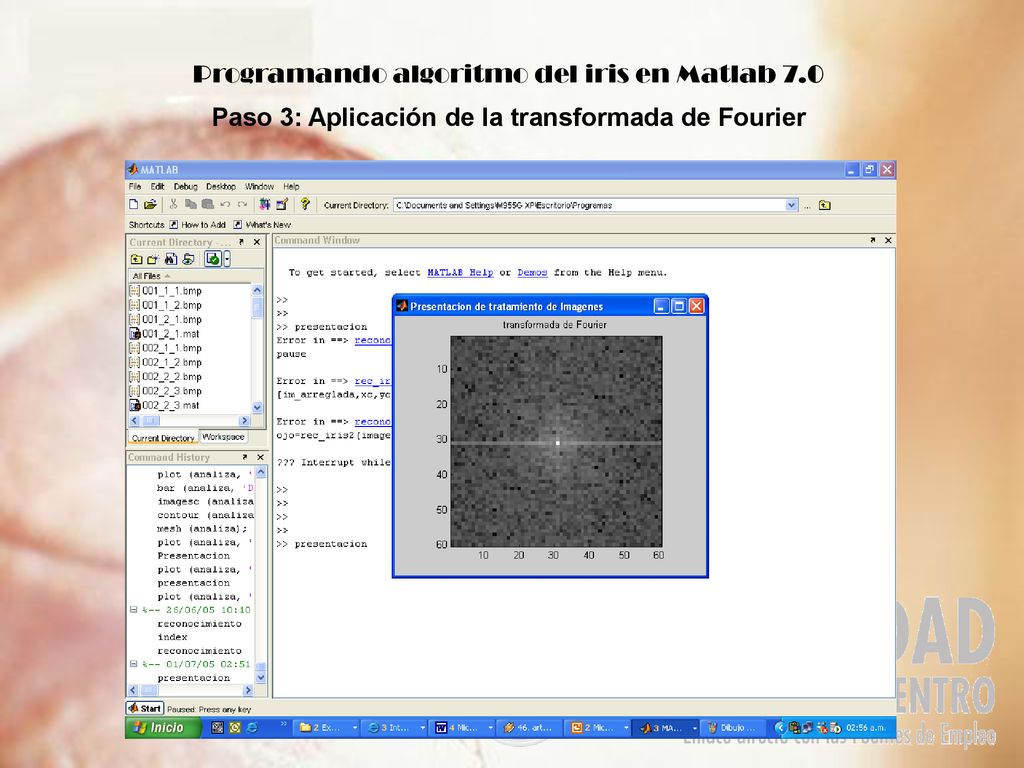Find files using the binoculars icon

point(170,259)
